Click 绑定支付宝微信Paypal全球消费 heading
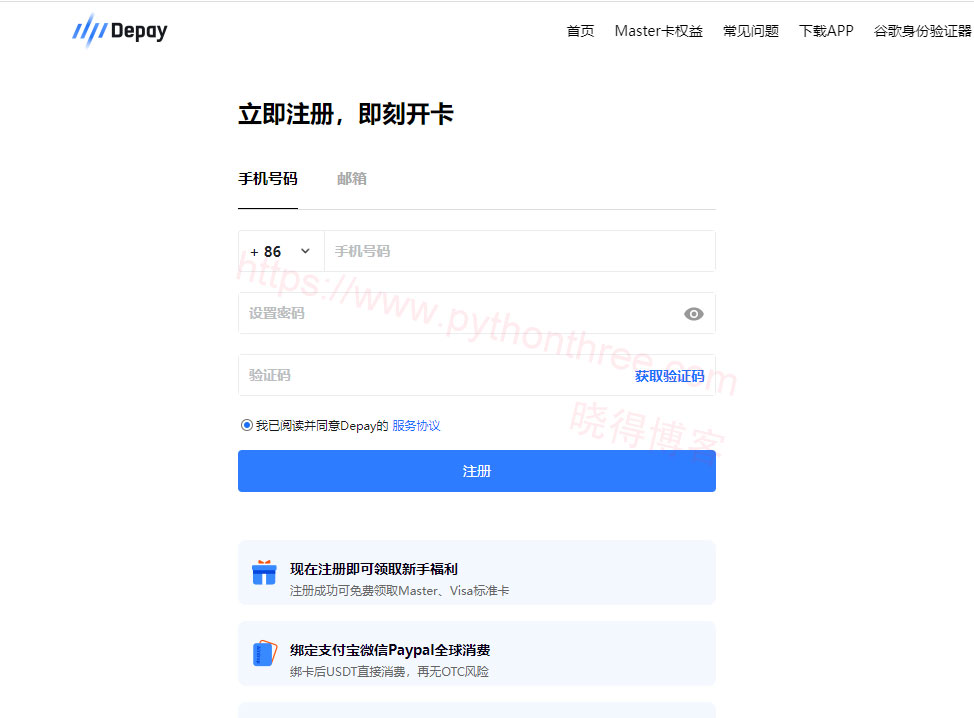 [x=390, y=650]
